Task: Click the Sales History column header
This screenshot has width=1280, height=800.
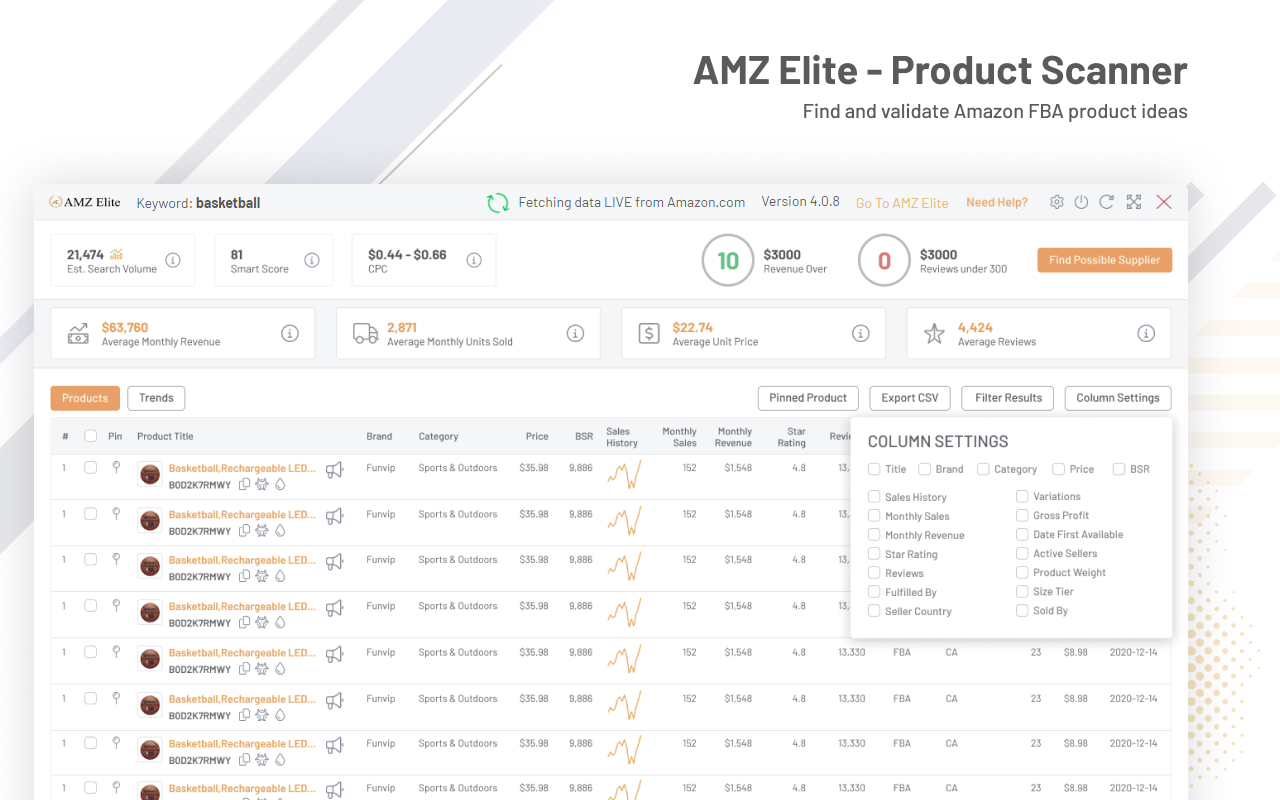Action: [622, 437]
